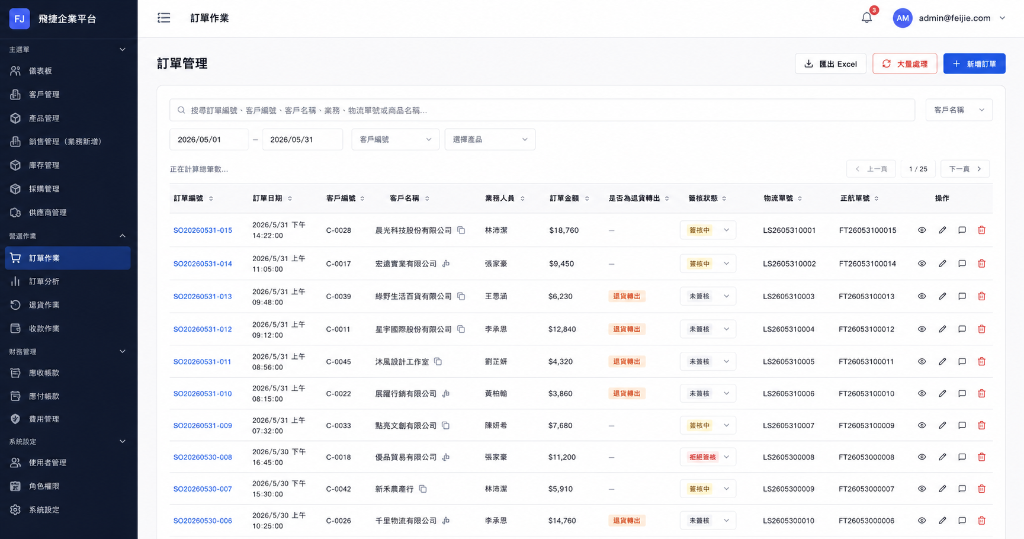Copy customer name 晨光科技股份有限公司
The width and height of the screenshot is (1024, 539).
pyautogui.click(x=461, y=231)
